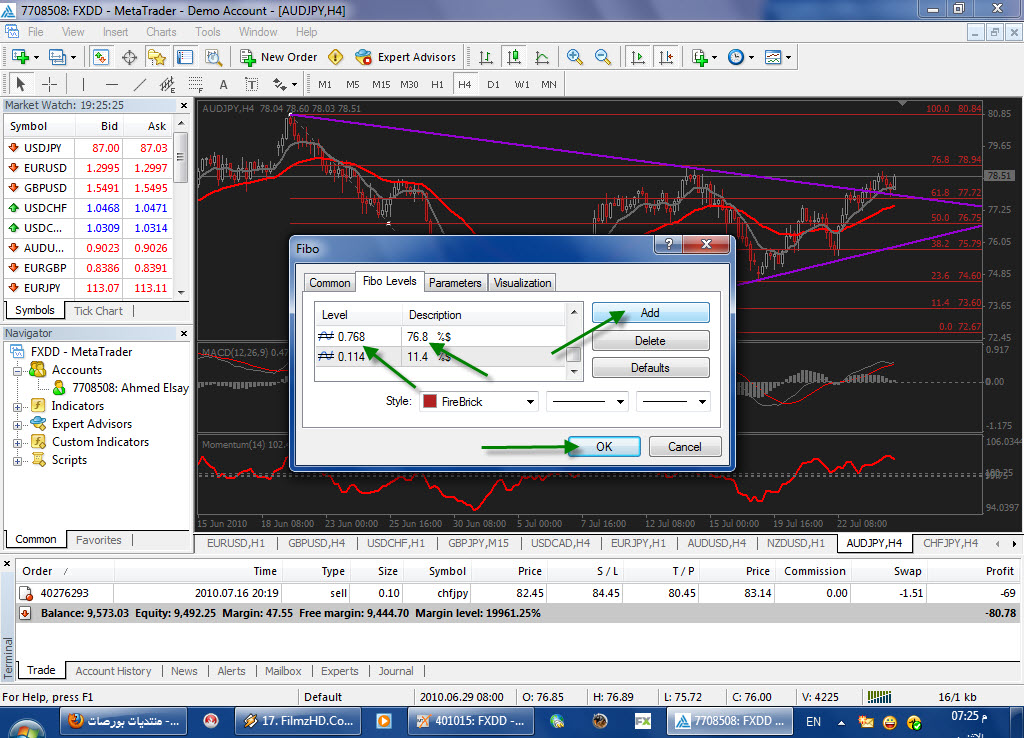
Task: Open the line style dropdown in the Fibo dialog
Action: pos(587,401)
